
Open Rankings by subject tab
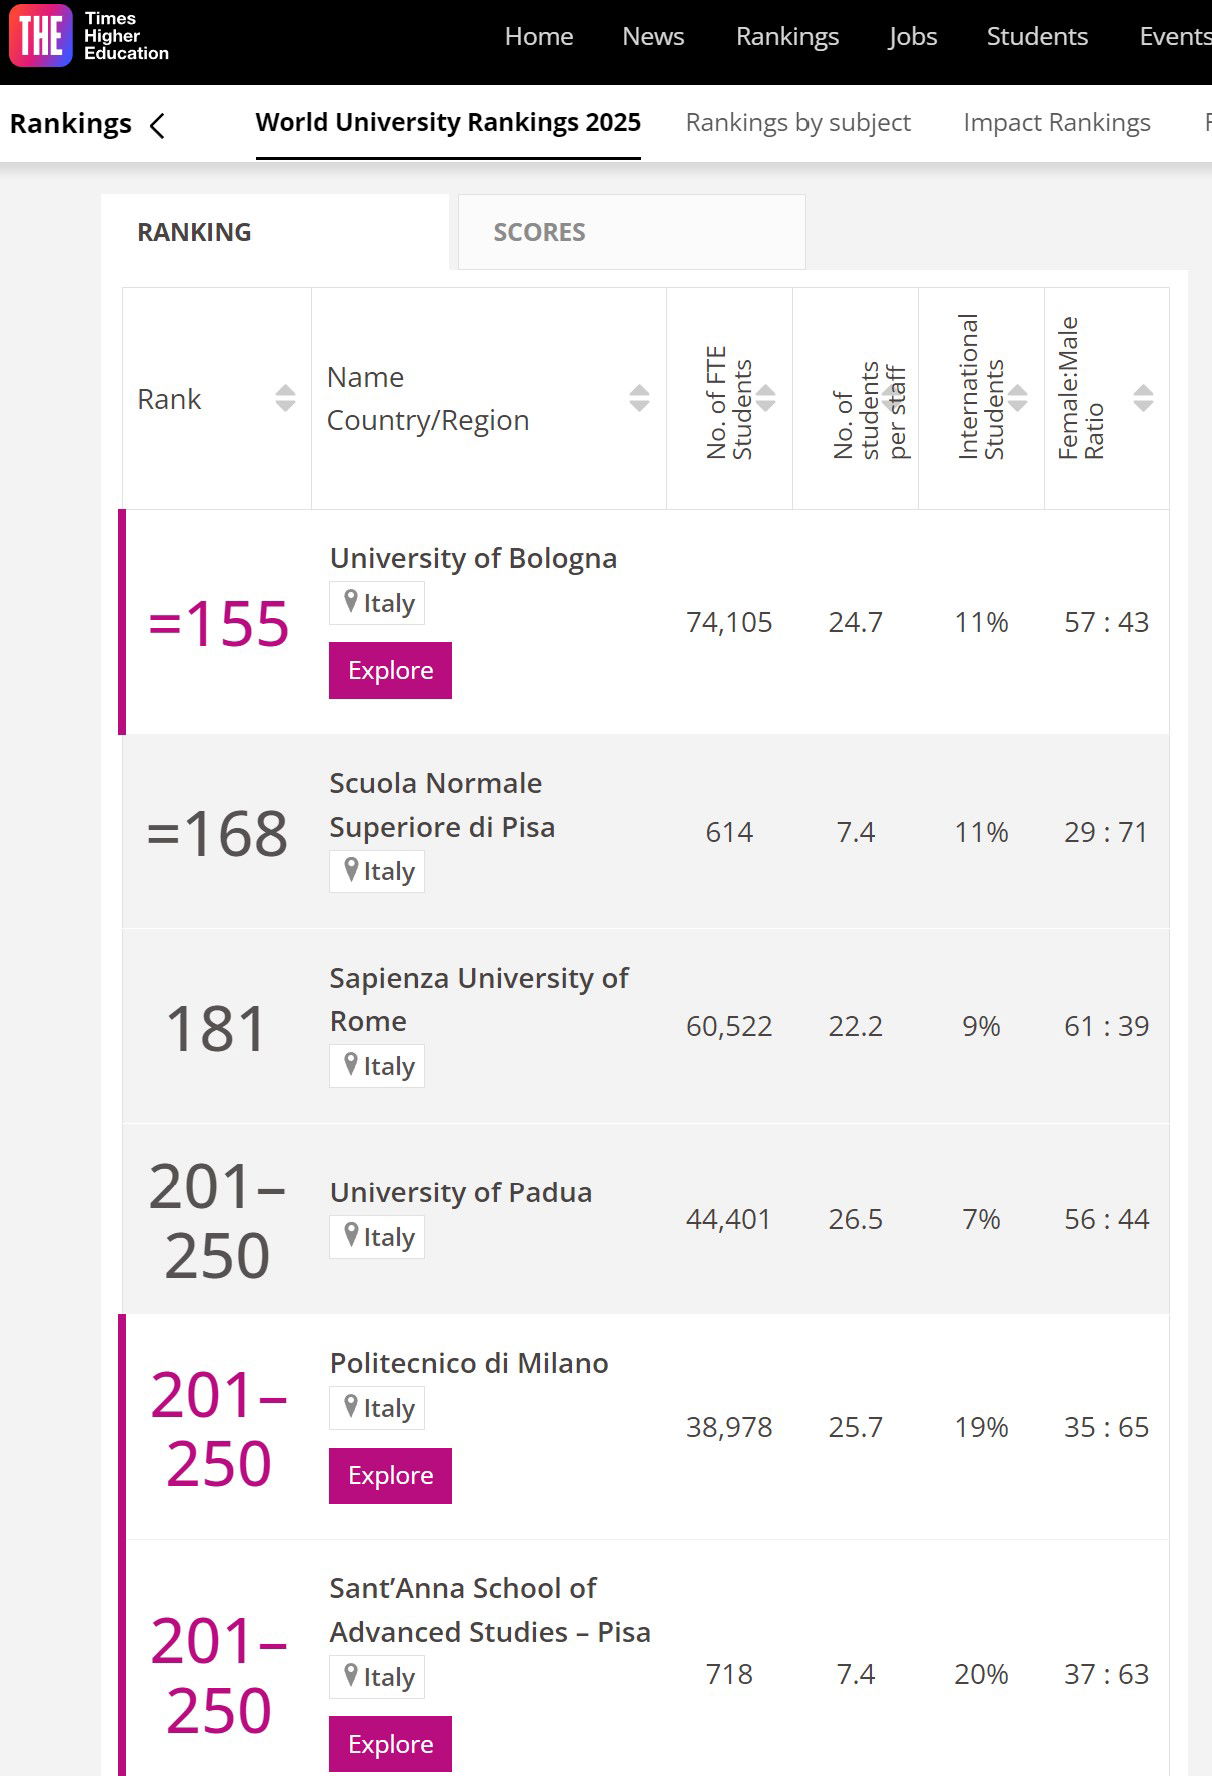coord(798,123)
